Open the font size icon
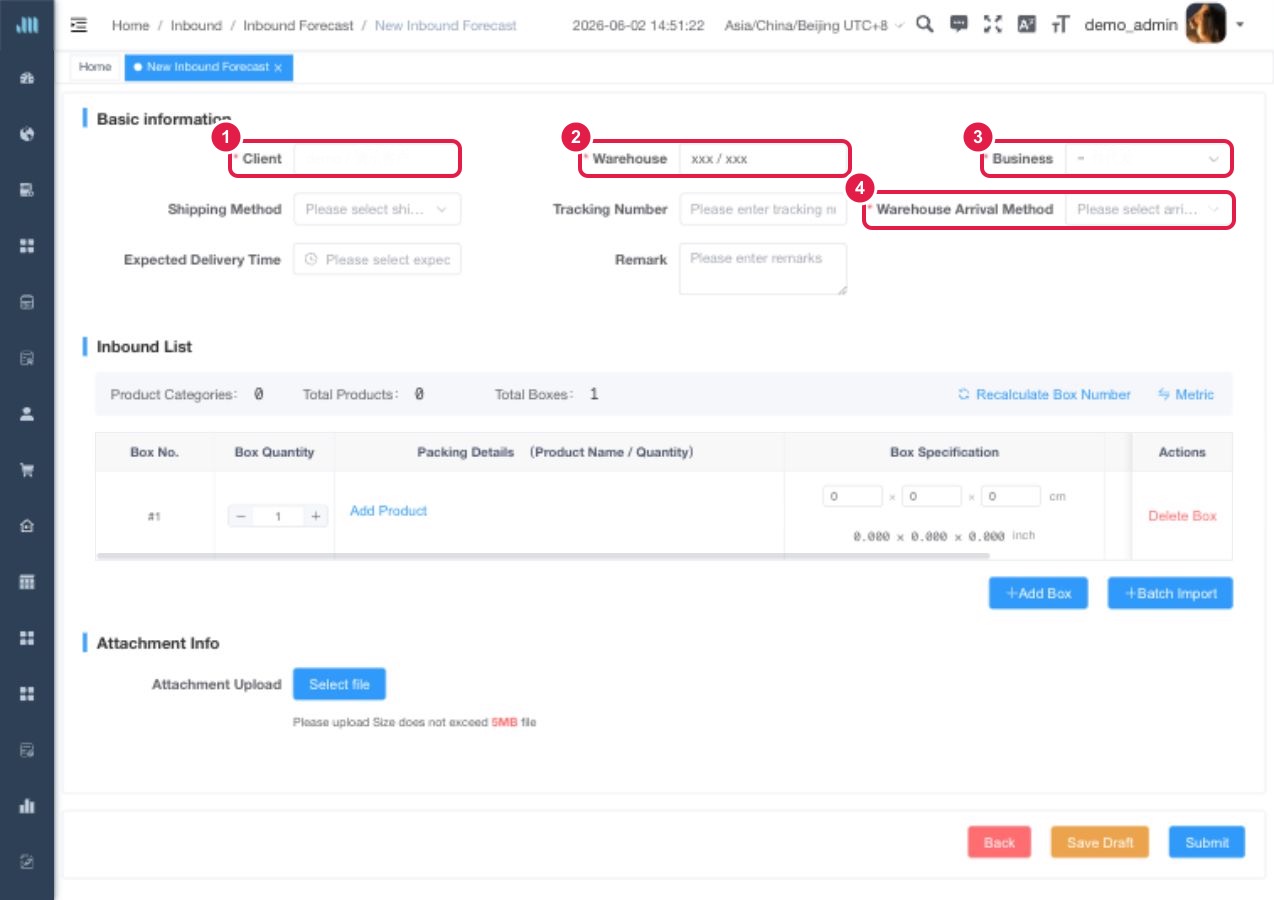1274x900 pixels. point(1061,24)
